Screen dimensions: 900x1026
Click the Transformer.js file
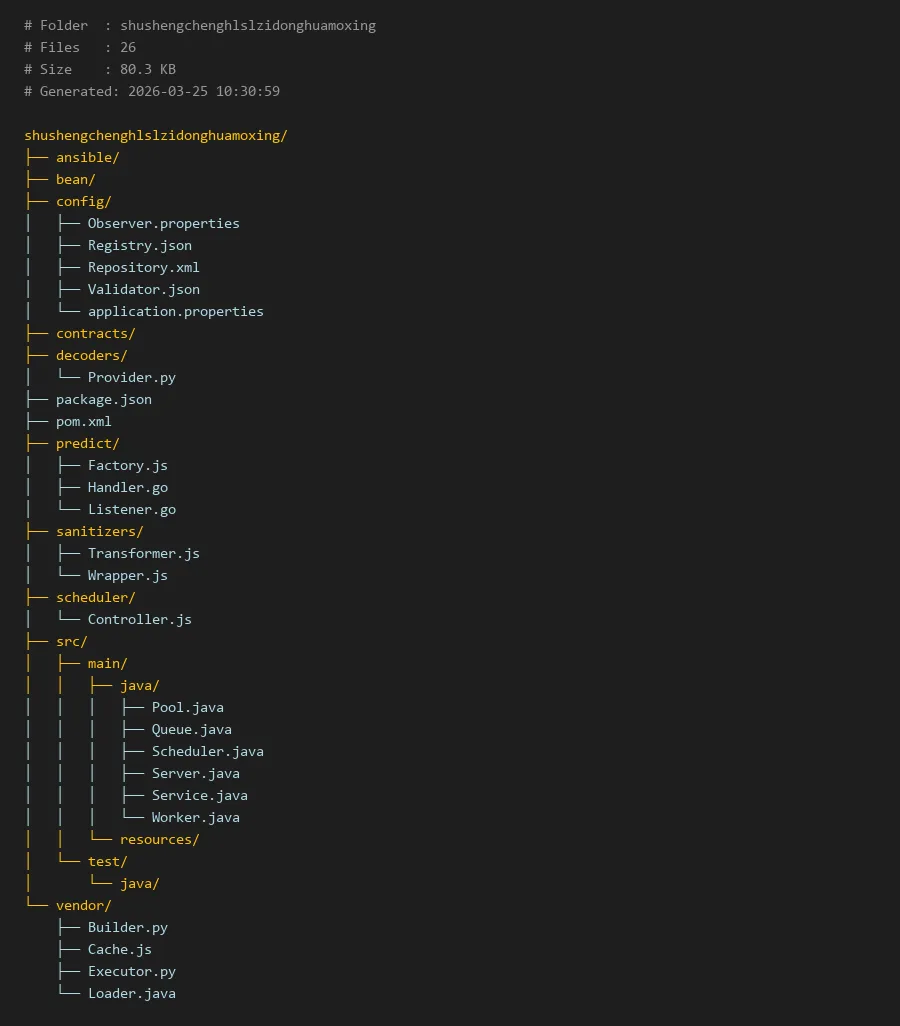click(143, 553)
